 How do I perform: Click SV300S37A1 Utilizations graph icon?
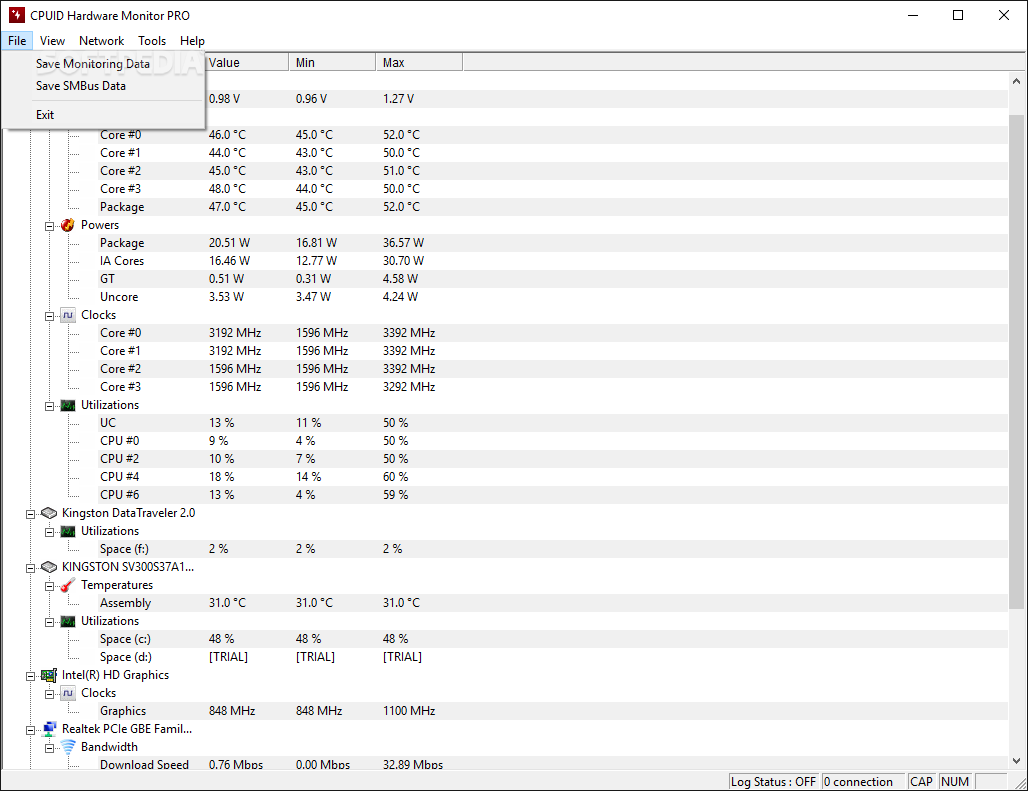coord(68,621)
